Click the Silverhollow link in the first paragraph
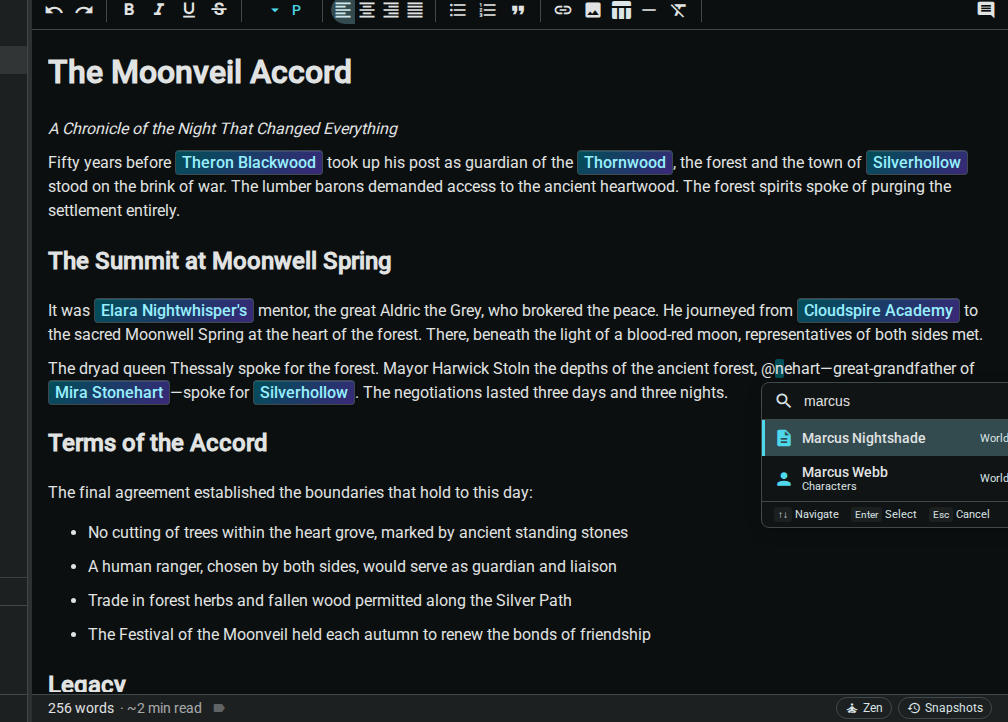This screenshot has height=722, width=1008. click(x=917, y=163)
